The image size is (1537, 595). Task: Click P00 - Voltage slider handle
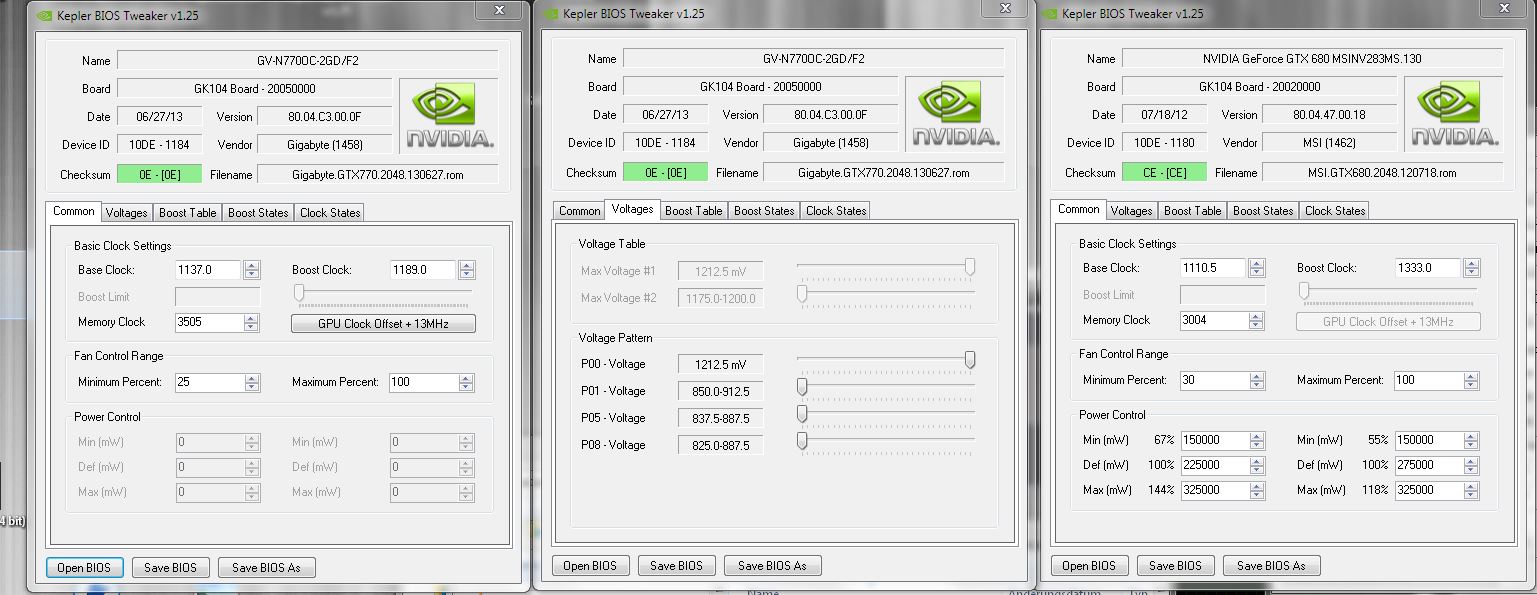tap(970, 359)
